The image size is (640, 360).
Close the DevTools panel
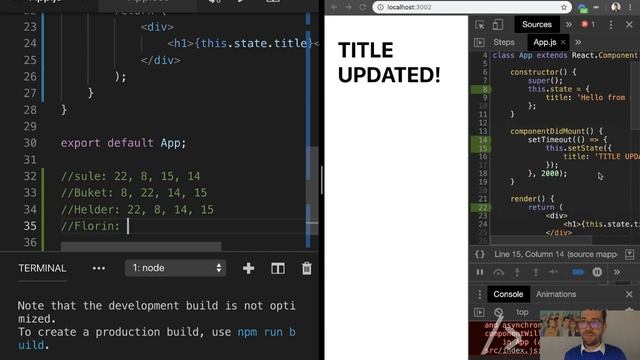click(629, 24)
